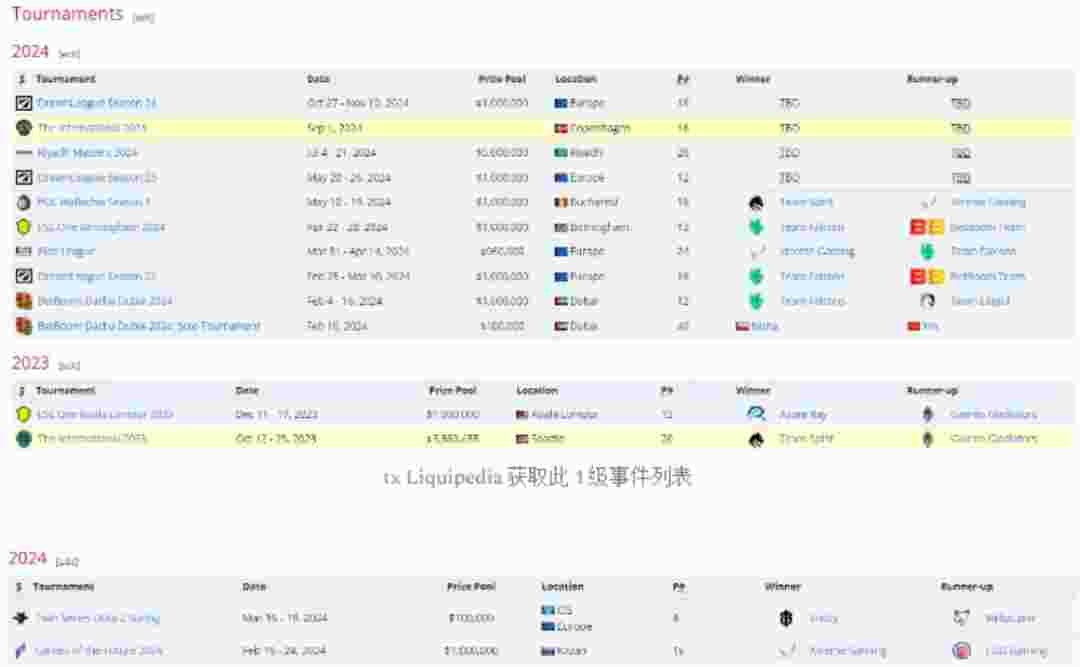Click edit link next to 2023 heading
1080x667 pixels.
69,366
